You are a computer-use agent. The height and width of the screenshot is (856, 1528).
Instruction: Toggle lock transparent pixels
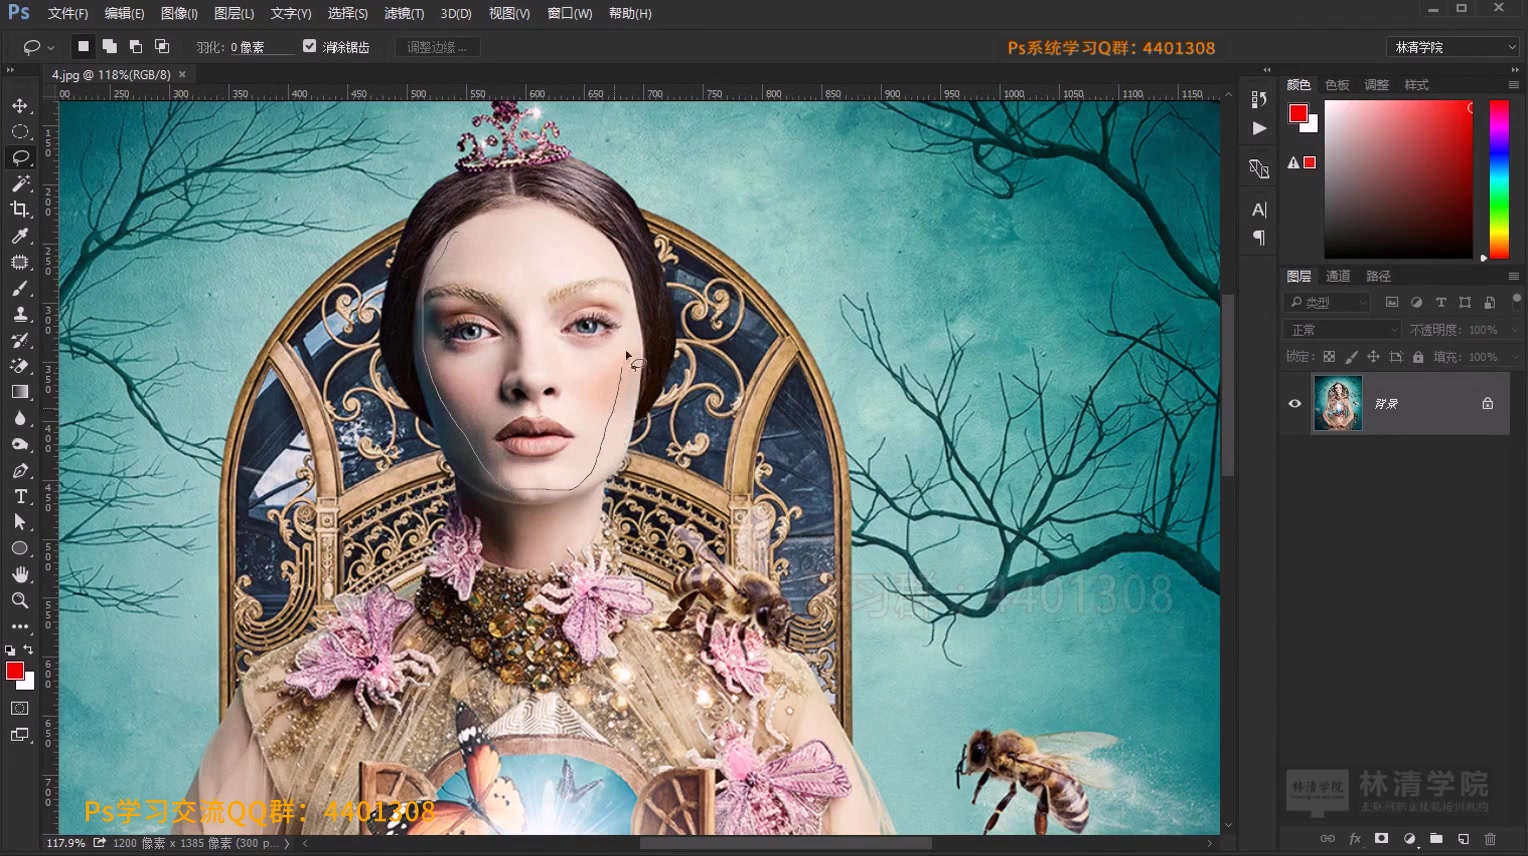click(1329, 357)
